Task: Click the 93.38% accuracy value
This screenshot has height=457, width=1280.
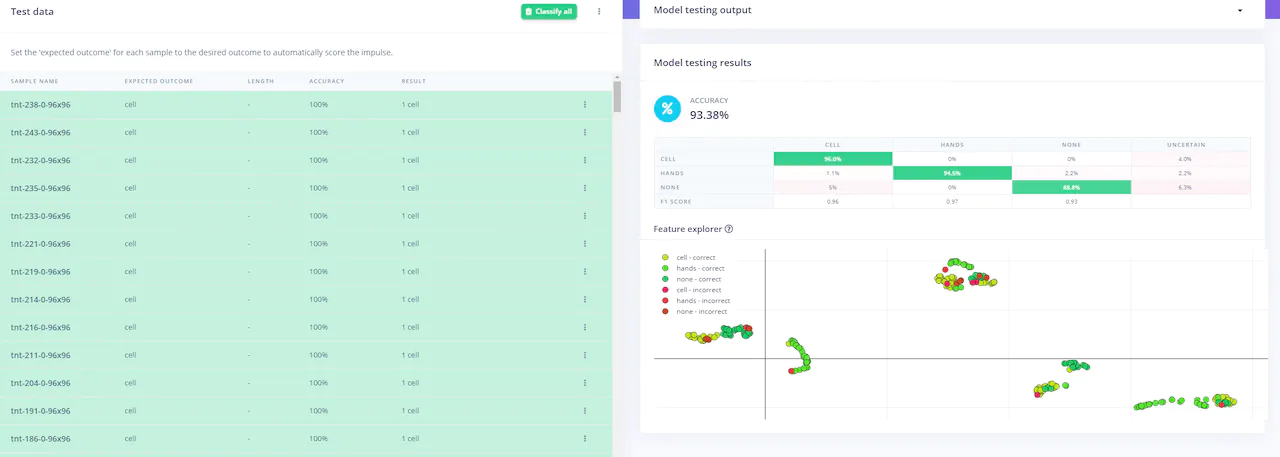Action: pos(709,115)
